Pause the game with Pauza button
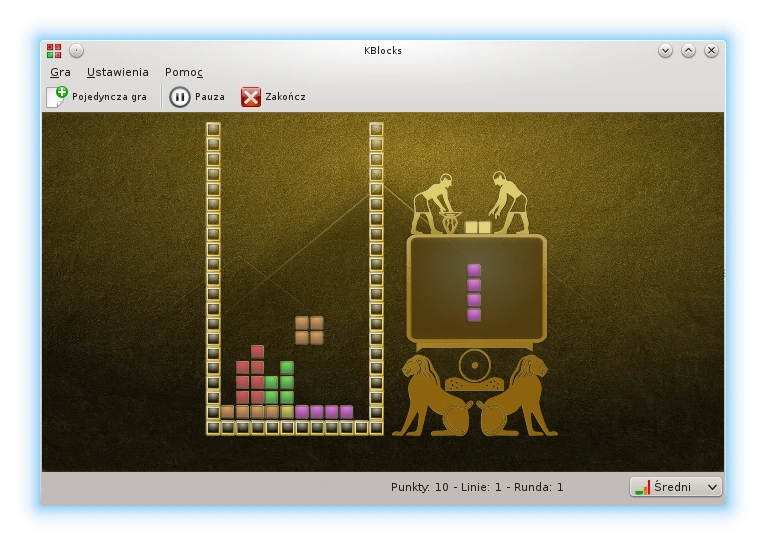This screenshot has height=546, width=766. point(197,97)
